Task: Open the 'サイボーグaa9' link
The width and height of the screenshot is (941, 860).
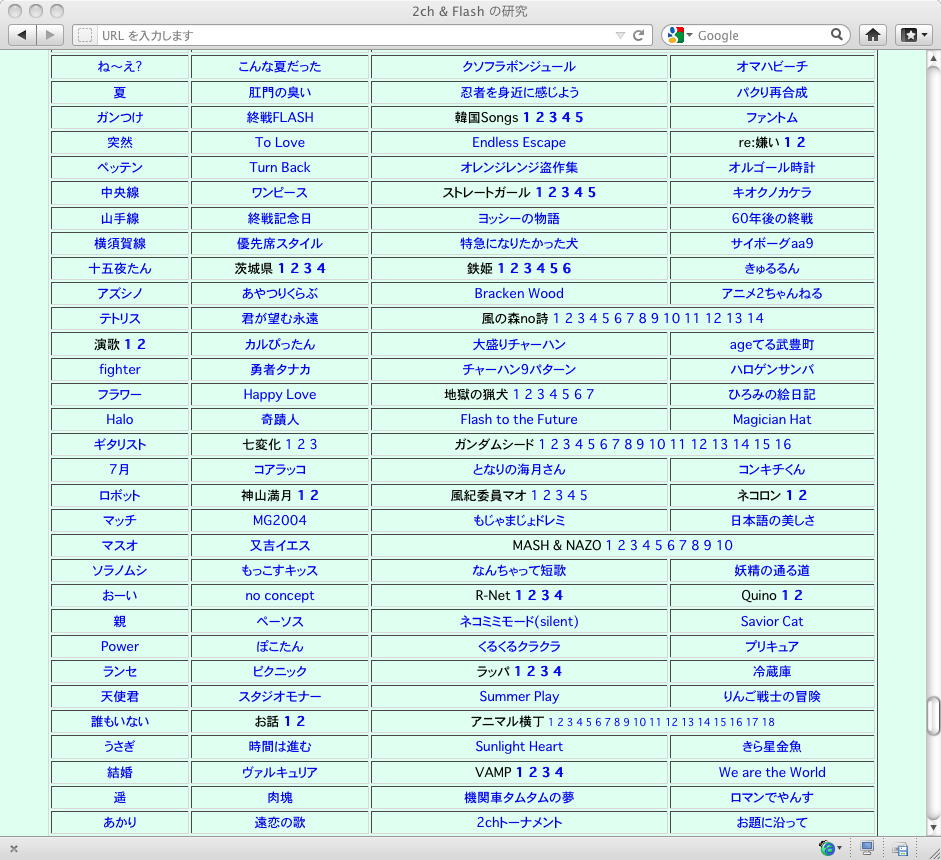Action: click(772, 243)
